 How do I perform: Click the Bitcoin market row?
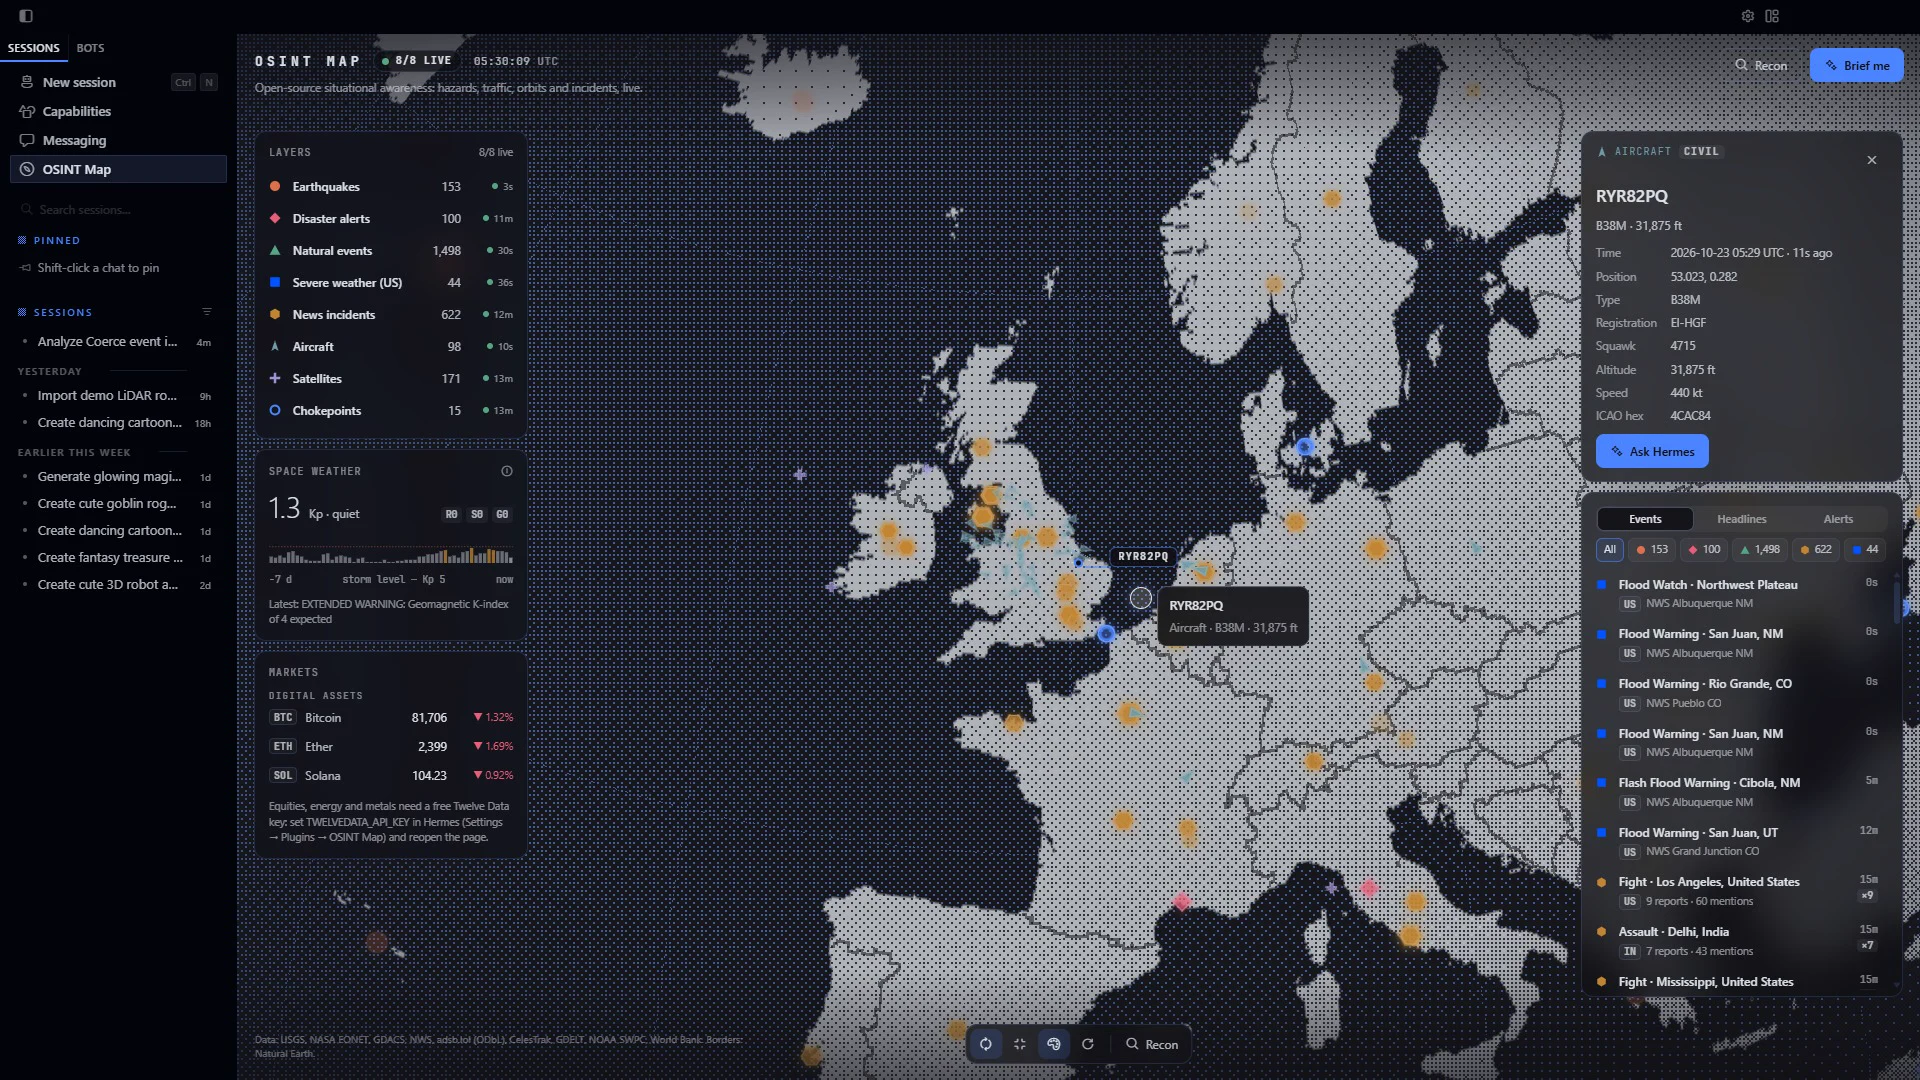[x=391, y=718]
